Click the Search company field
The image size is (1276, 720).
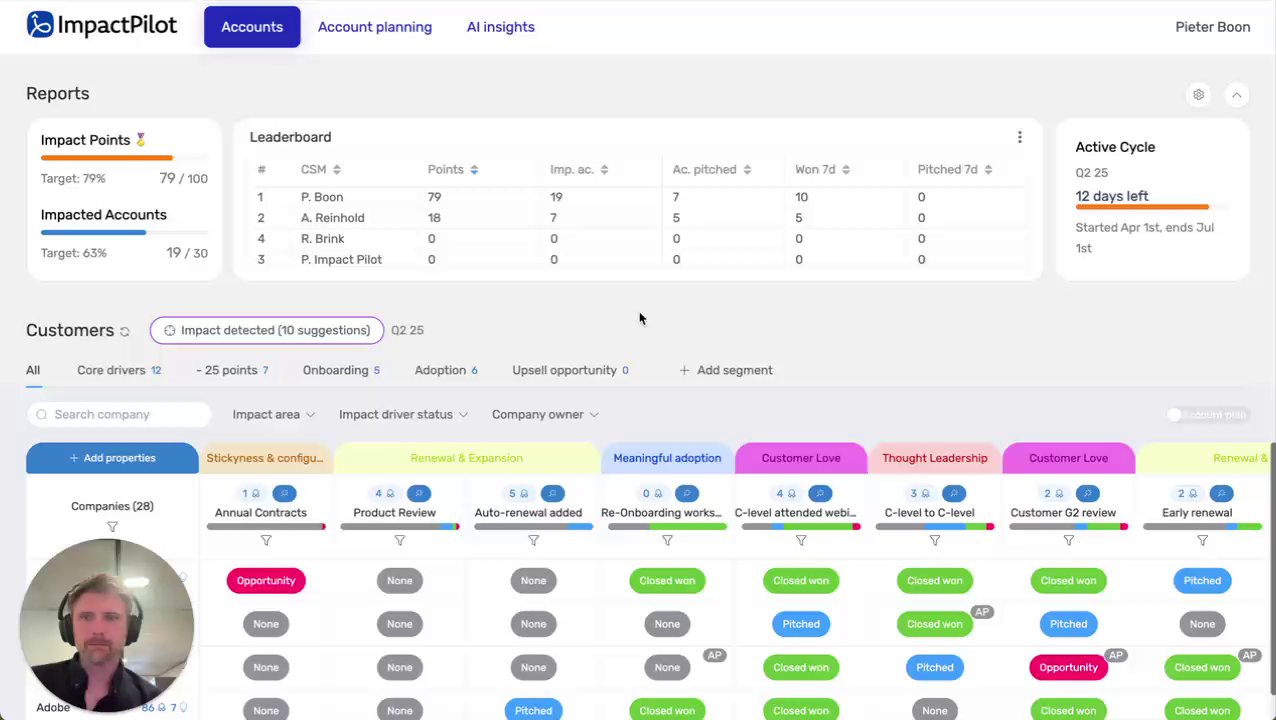click(120, 414)
